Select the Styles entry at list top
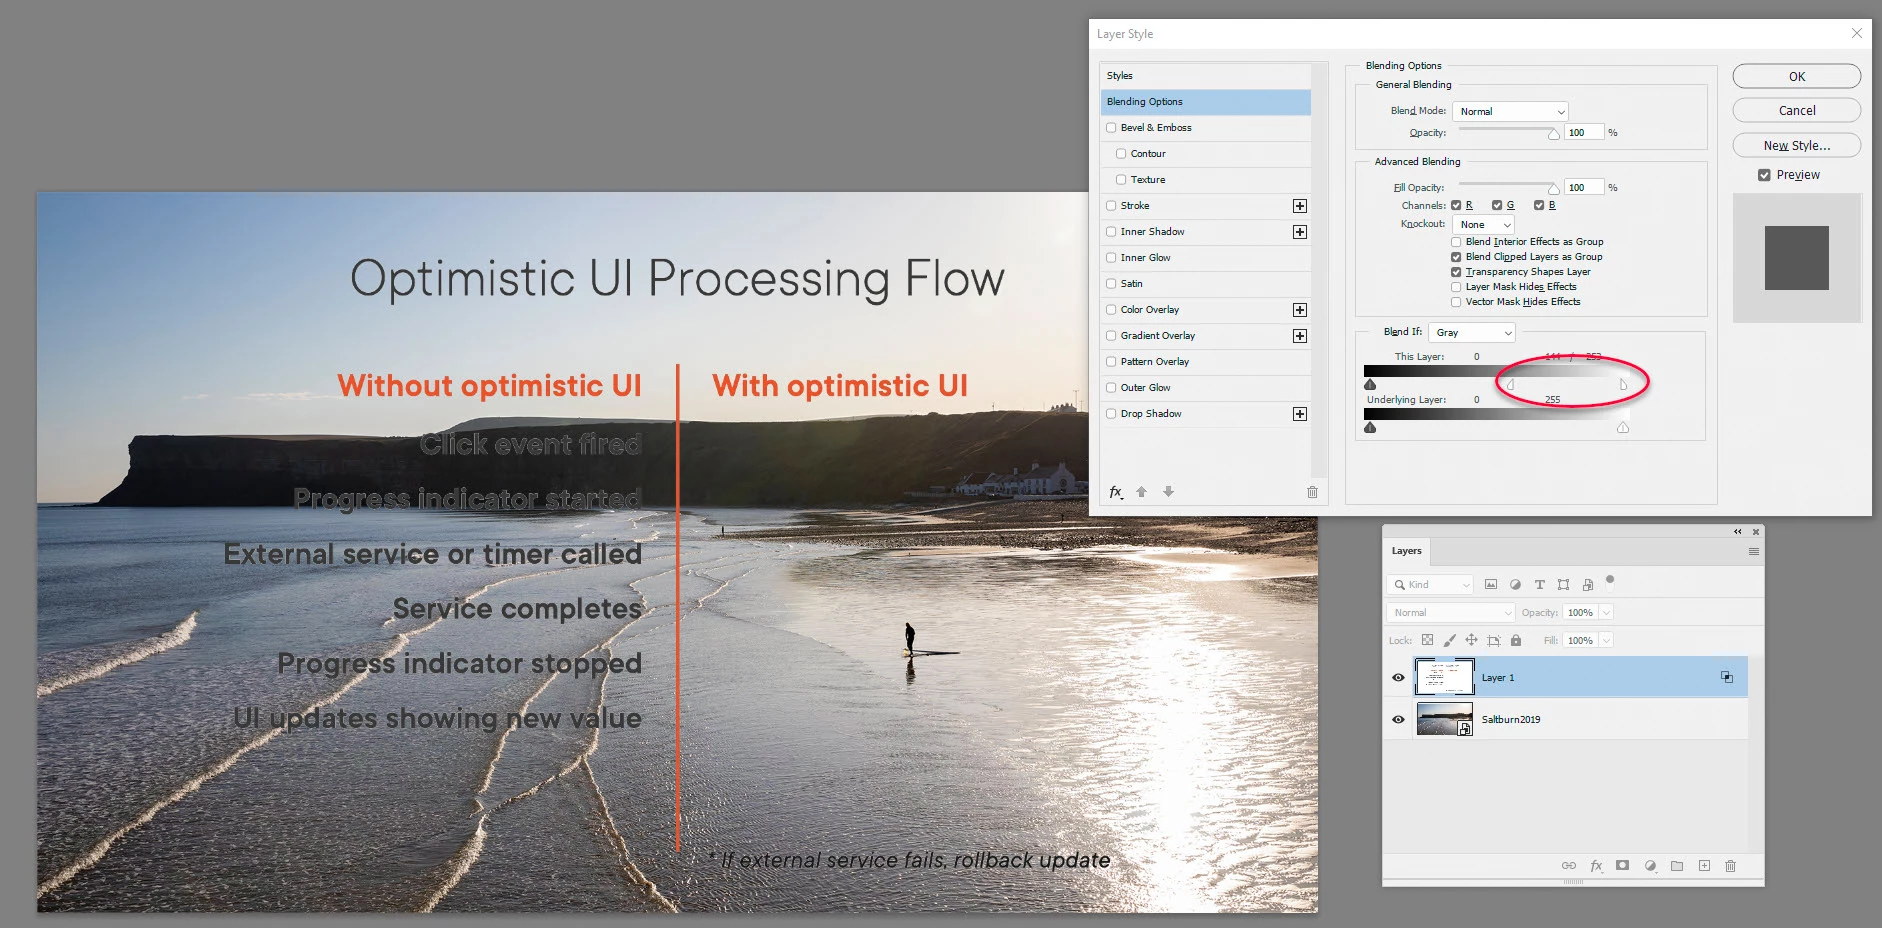This screenshot has width=1882, height=928. tap(1206, 76)
